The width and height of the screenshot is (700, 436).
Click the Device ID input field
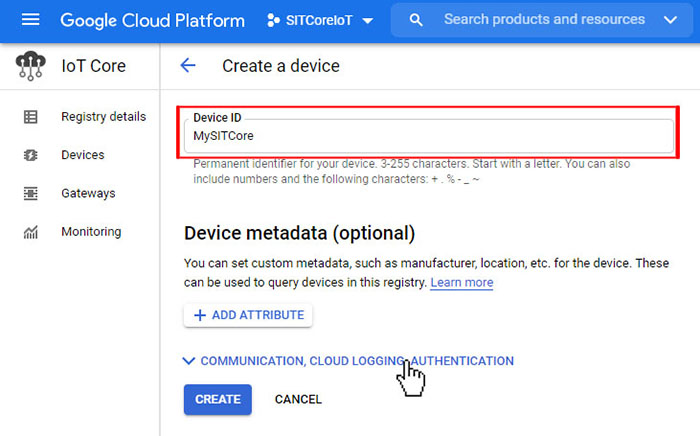coord(429,136)
